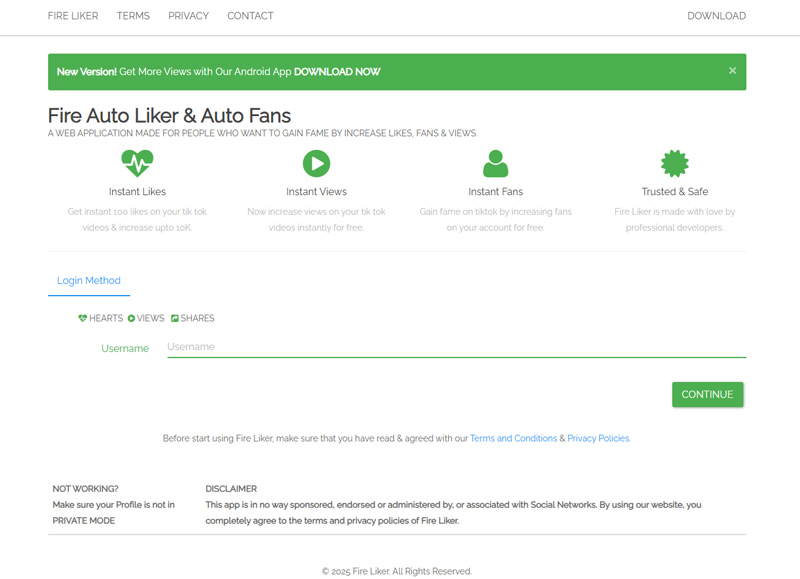Open the Terms and Conditions link
Image resolution: width=800 pixels, height=579 pixels.
point(513,438)
